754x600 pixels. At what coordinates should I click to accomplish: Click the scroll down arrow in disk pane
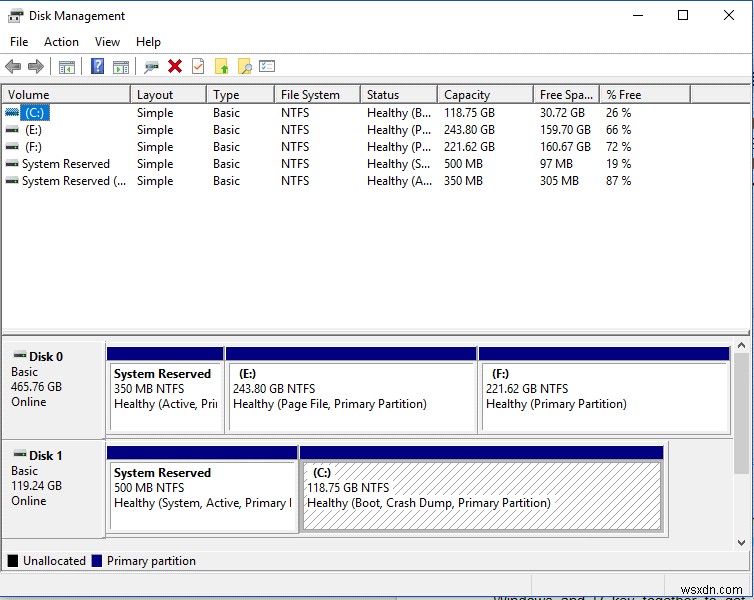click(x=741, y=542)
